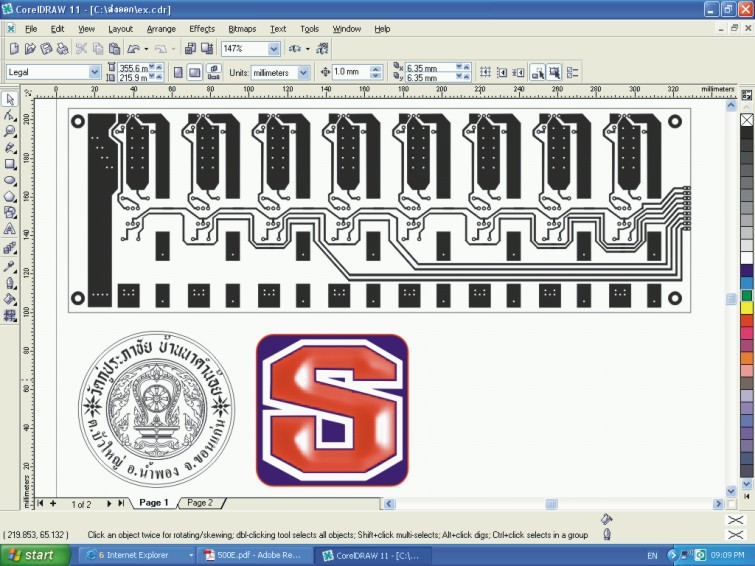The width and height of the screenshot is (755, 566).
Task: Click the Undo arrow icon
Action: (x=133, y=49)
